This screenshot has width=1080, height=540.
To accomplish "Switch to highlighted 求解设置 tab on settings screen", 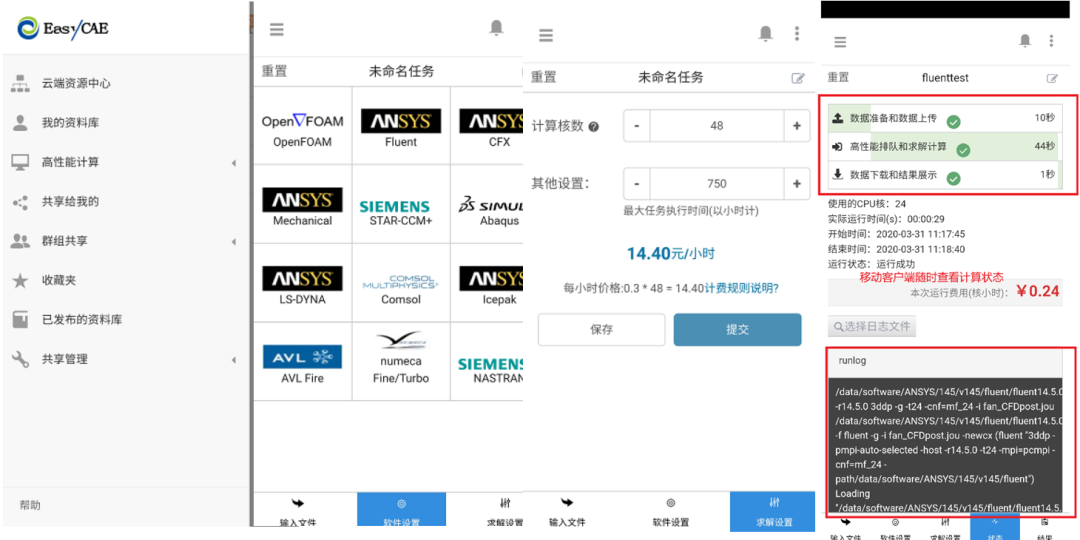I will coord(772,510).
